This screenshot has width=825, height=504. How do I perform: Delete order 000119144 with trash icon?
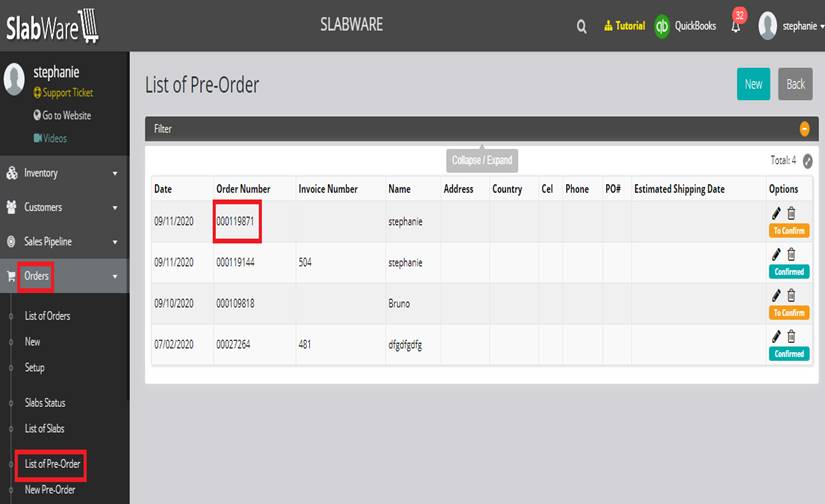click(x=791, y=254)
